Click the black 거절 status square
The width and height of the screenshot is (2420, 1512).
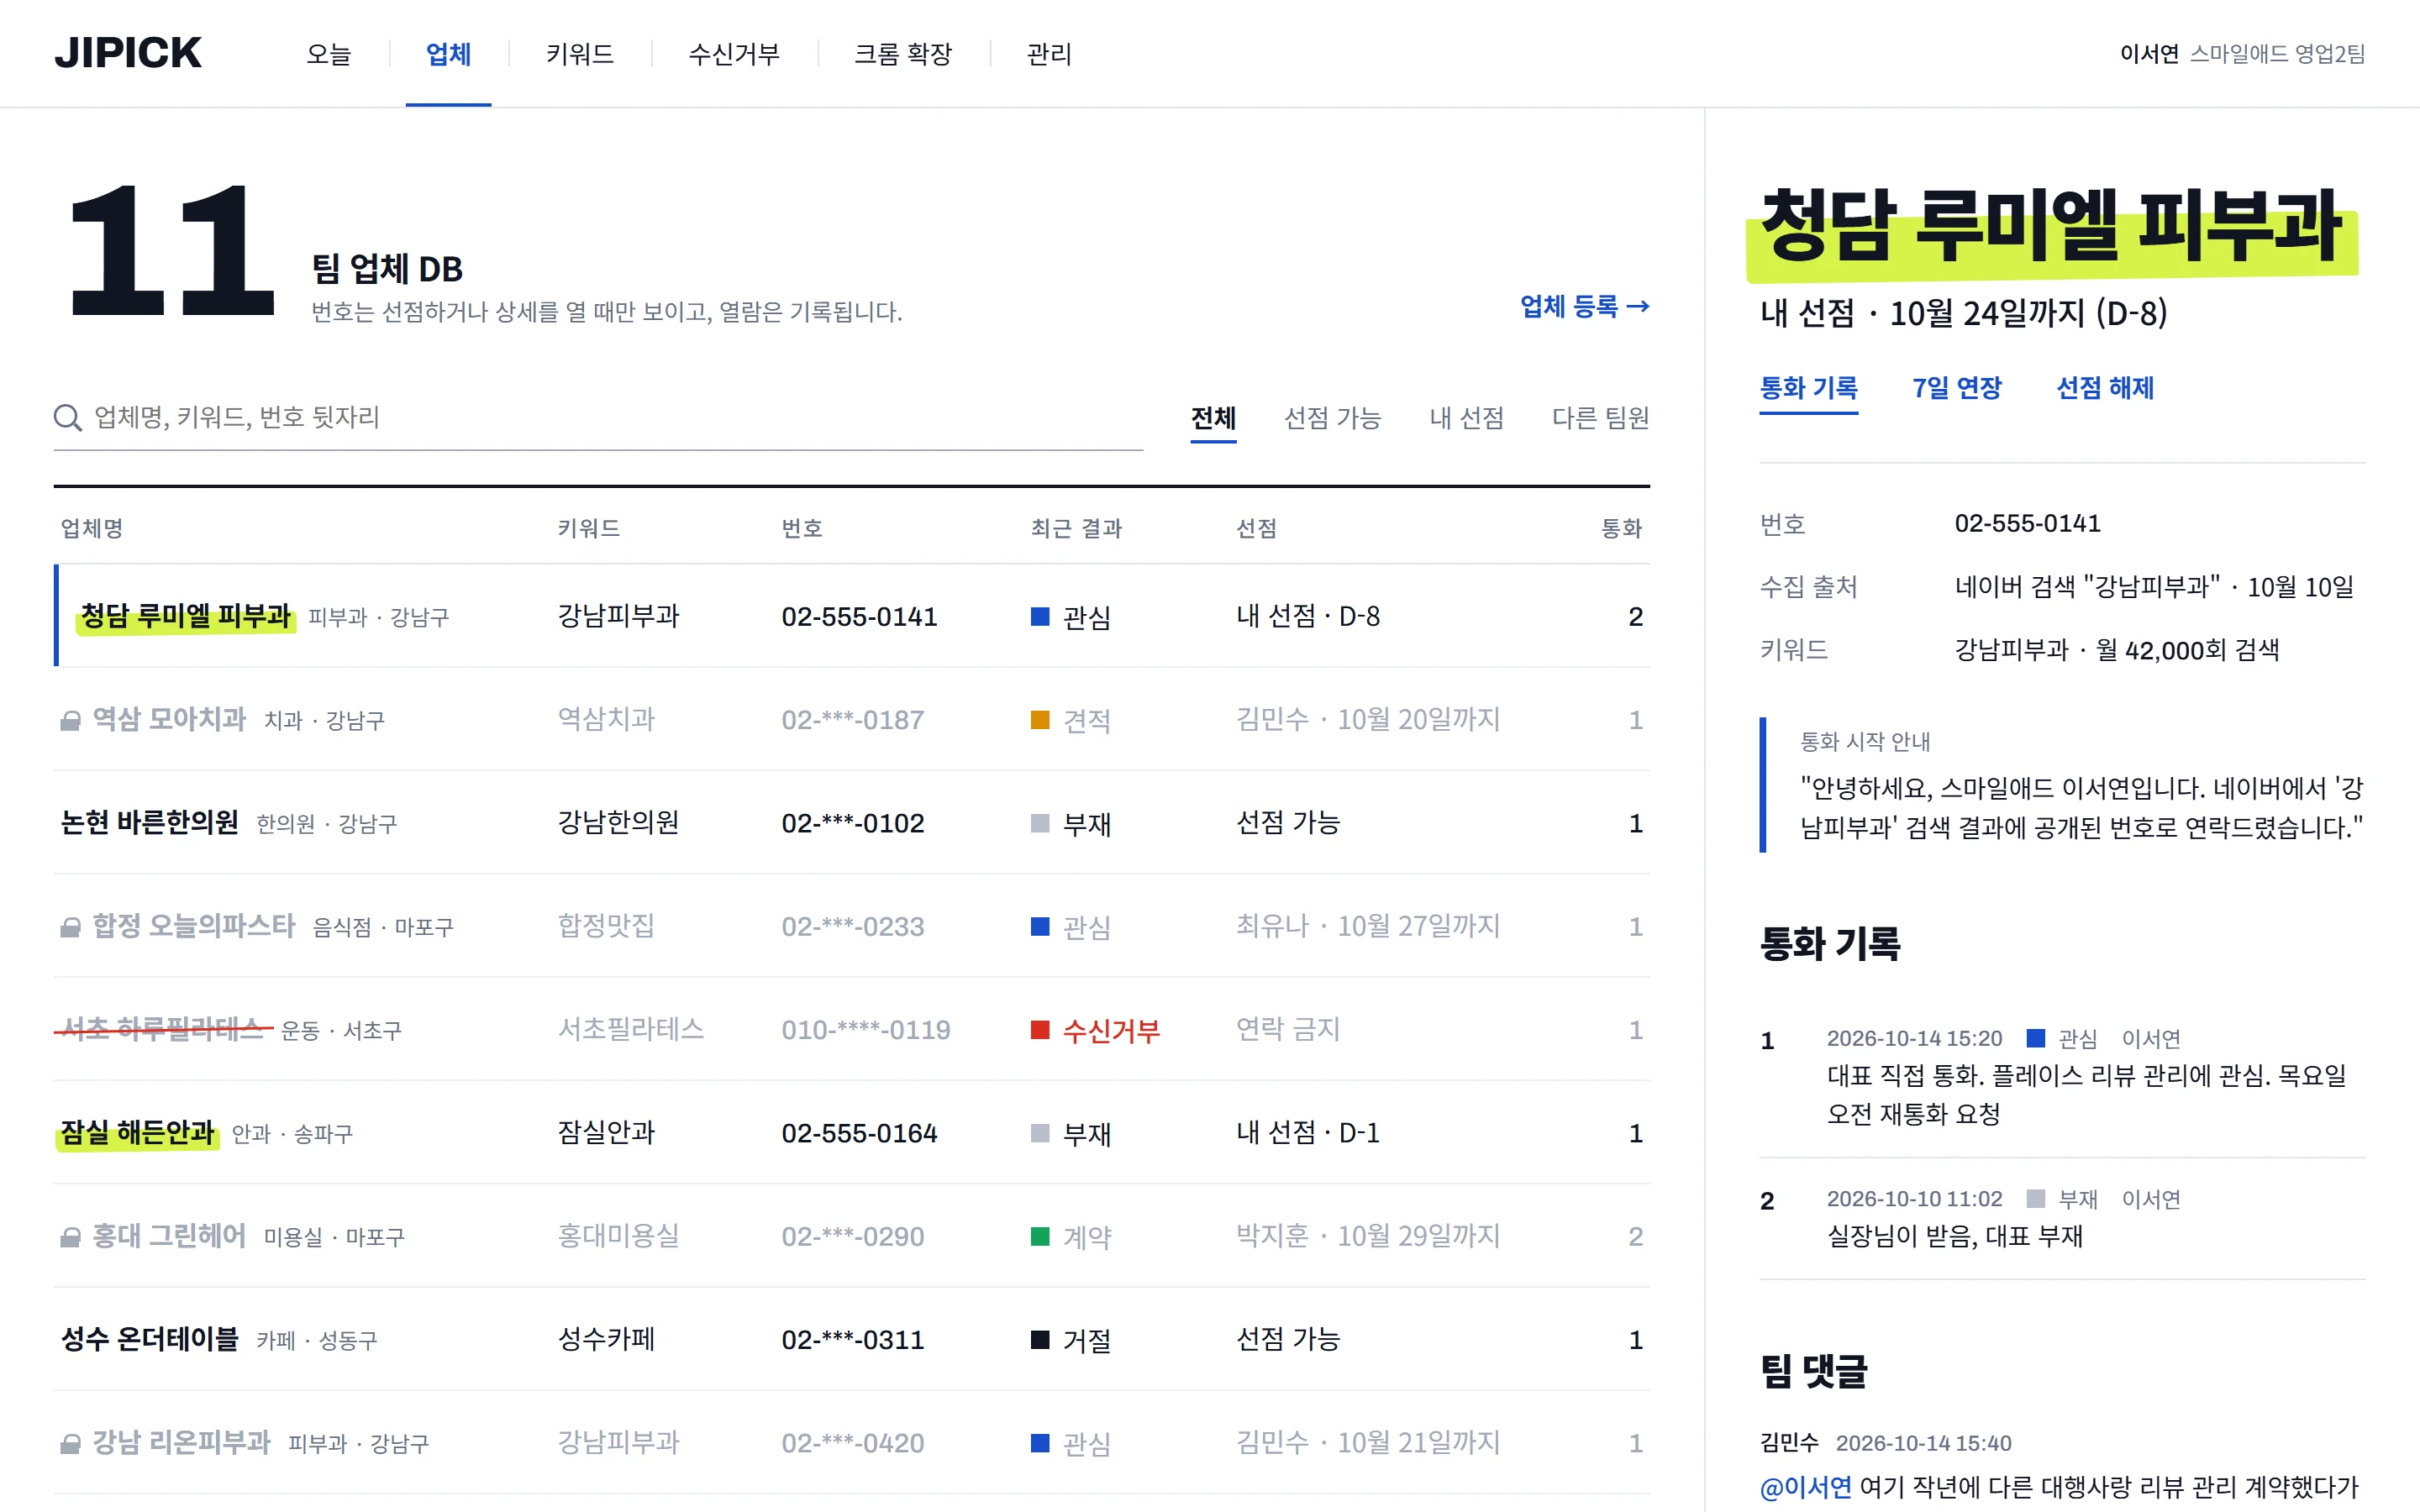1040,1340
